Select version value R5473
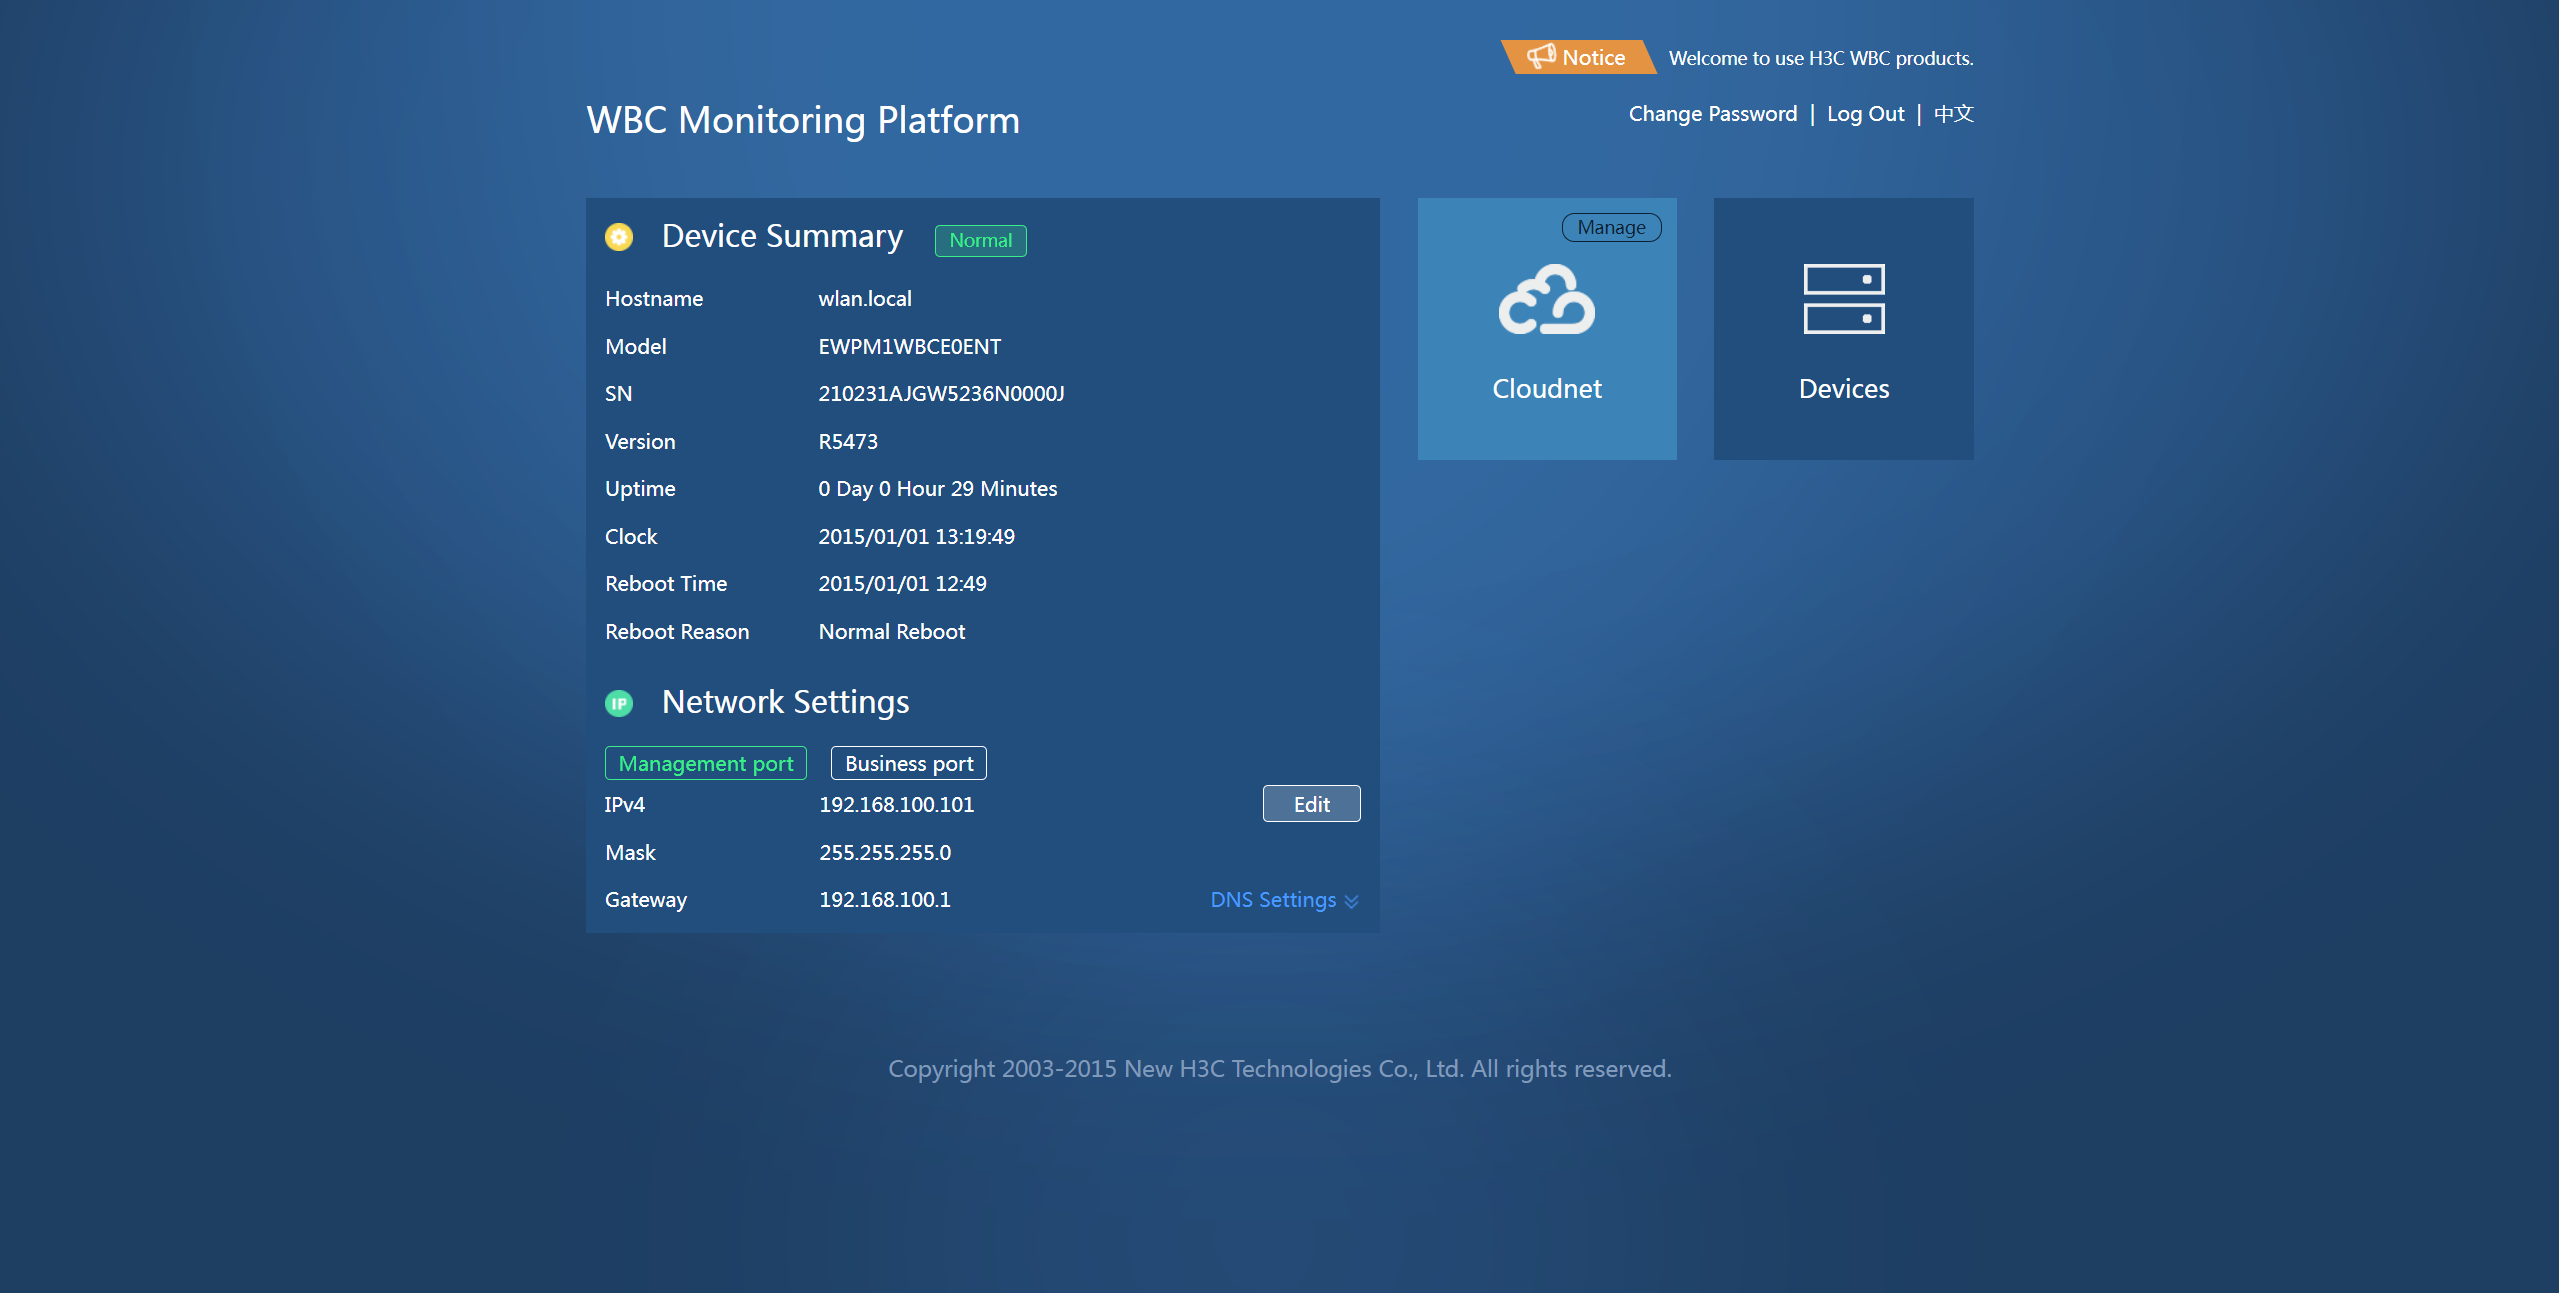The image size is (2559, 1293). [x=848, y=442]
